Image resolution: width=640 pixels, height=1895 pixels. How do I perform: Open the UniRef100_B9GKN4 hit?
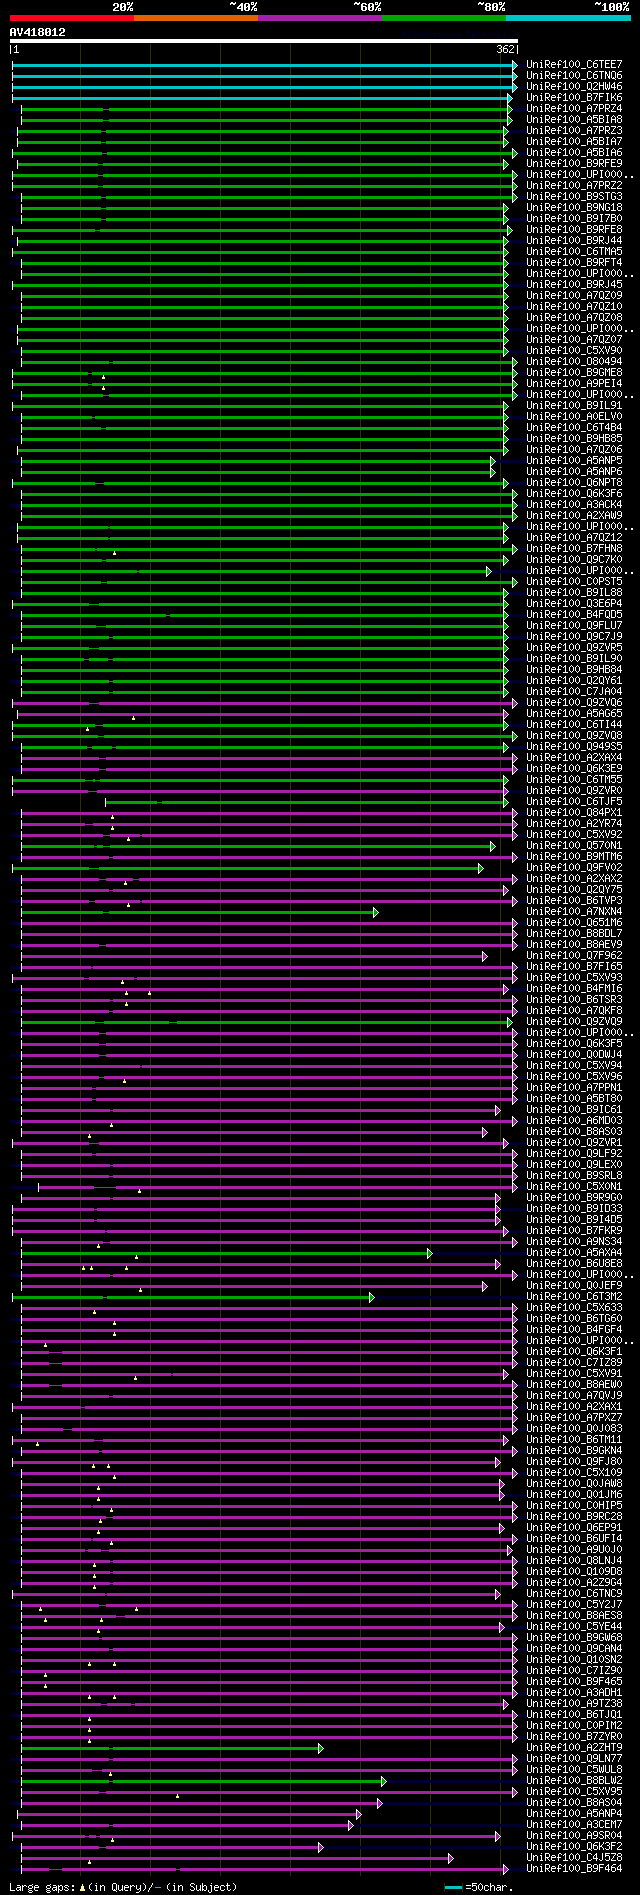point(574,1451)
